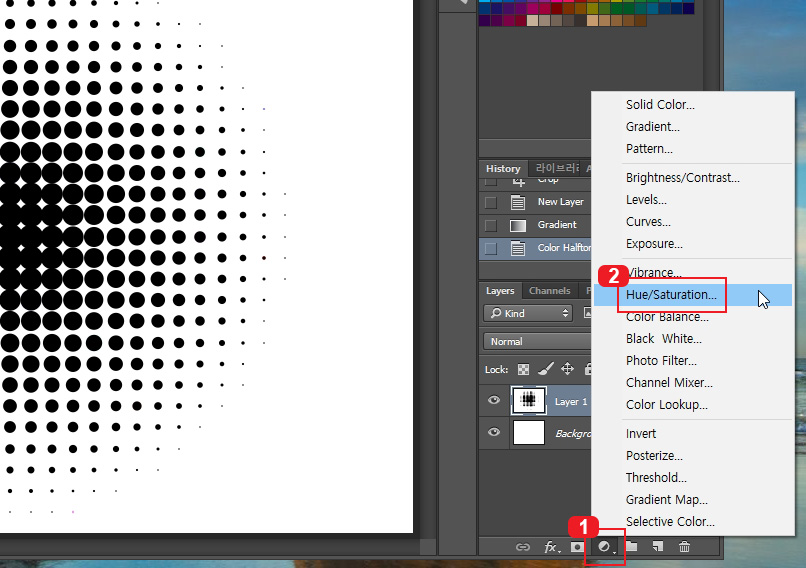
Task: Select Exposure... adjustment
Action: point(654,244)
